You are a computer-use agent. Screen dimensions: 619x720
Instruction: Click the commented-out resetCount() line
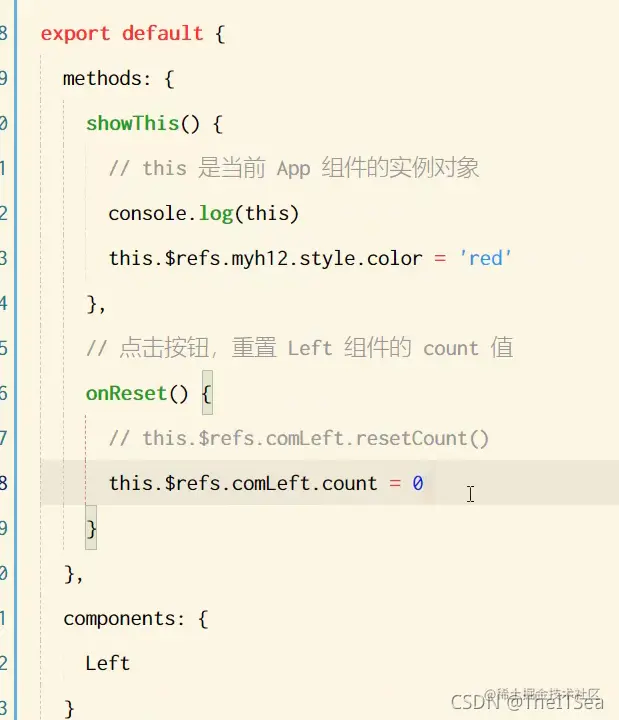(299, 439)
